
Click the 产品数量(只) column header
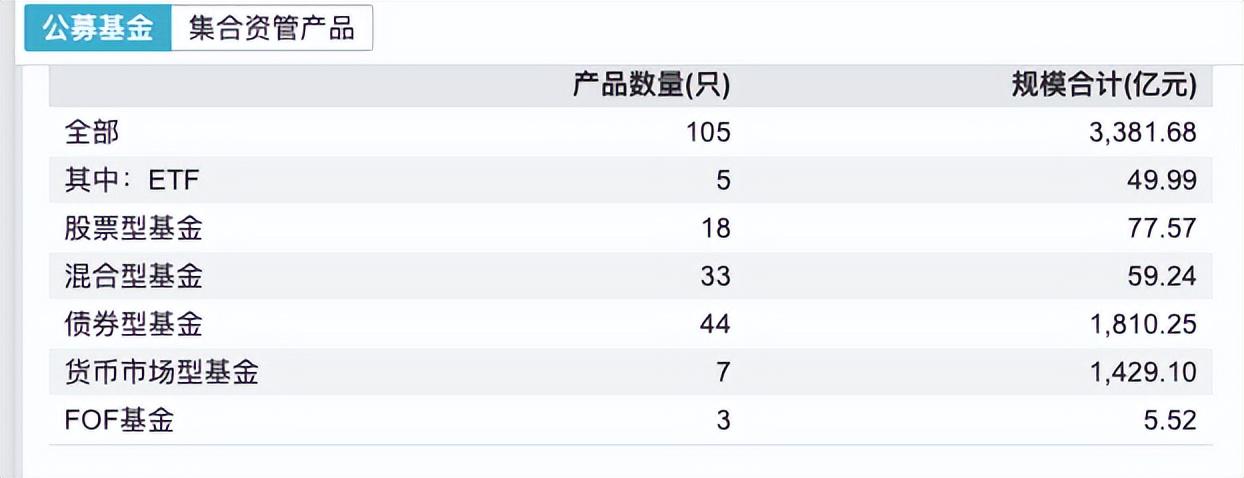(652, 85)
